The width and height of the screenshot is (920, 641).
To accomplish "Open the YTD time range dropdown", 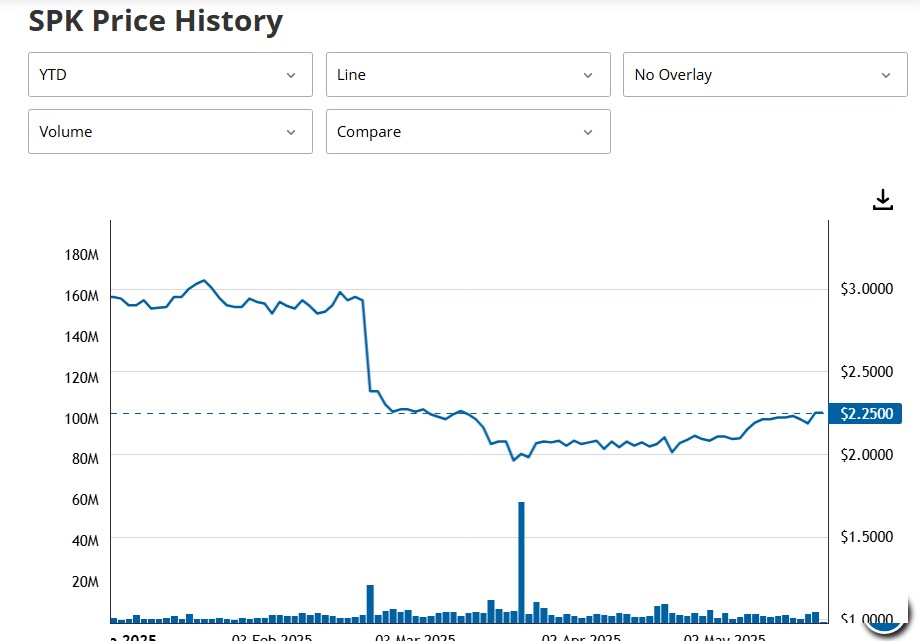I will point(170,75).
